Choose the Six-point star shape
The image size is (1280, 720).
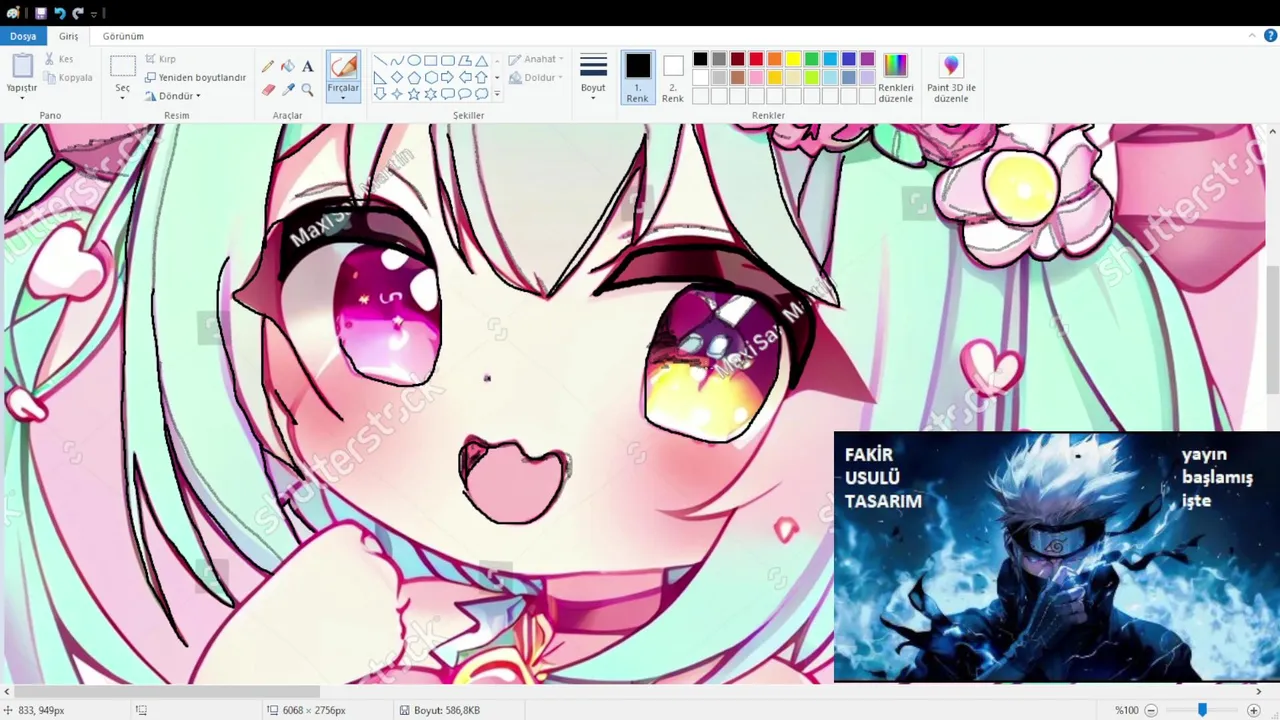pos(431,94)
